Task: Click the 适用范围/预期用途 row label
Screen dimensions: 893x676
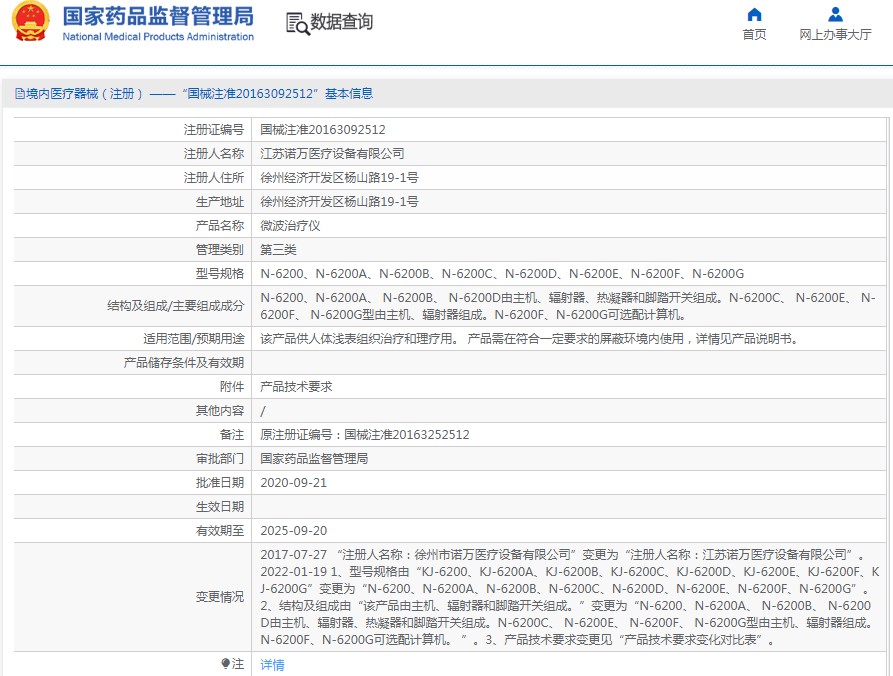Action: pos(194,339)
